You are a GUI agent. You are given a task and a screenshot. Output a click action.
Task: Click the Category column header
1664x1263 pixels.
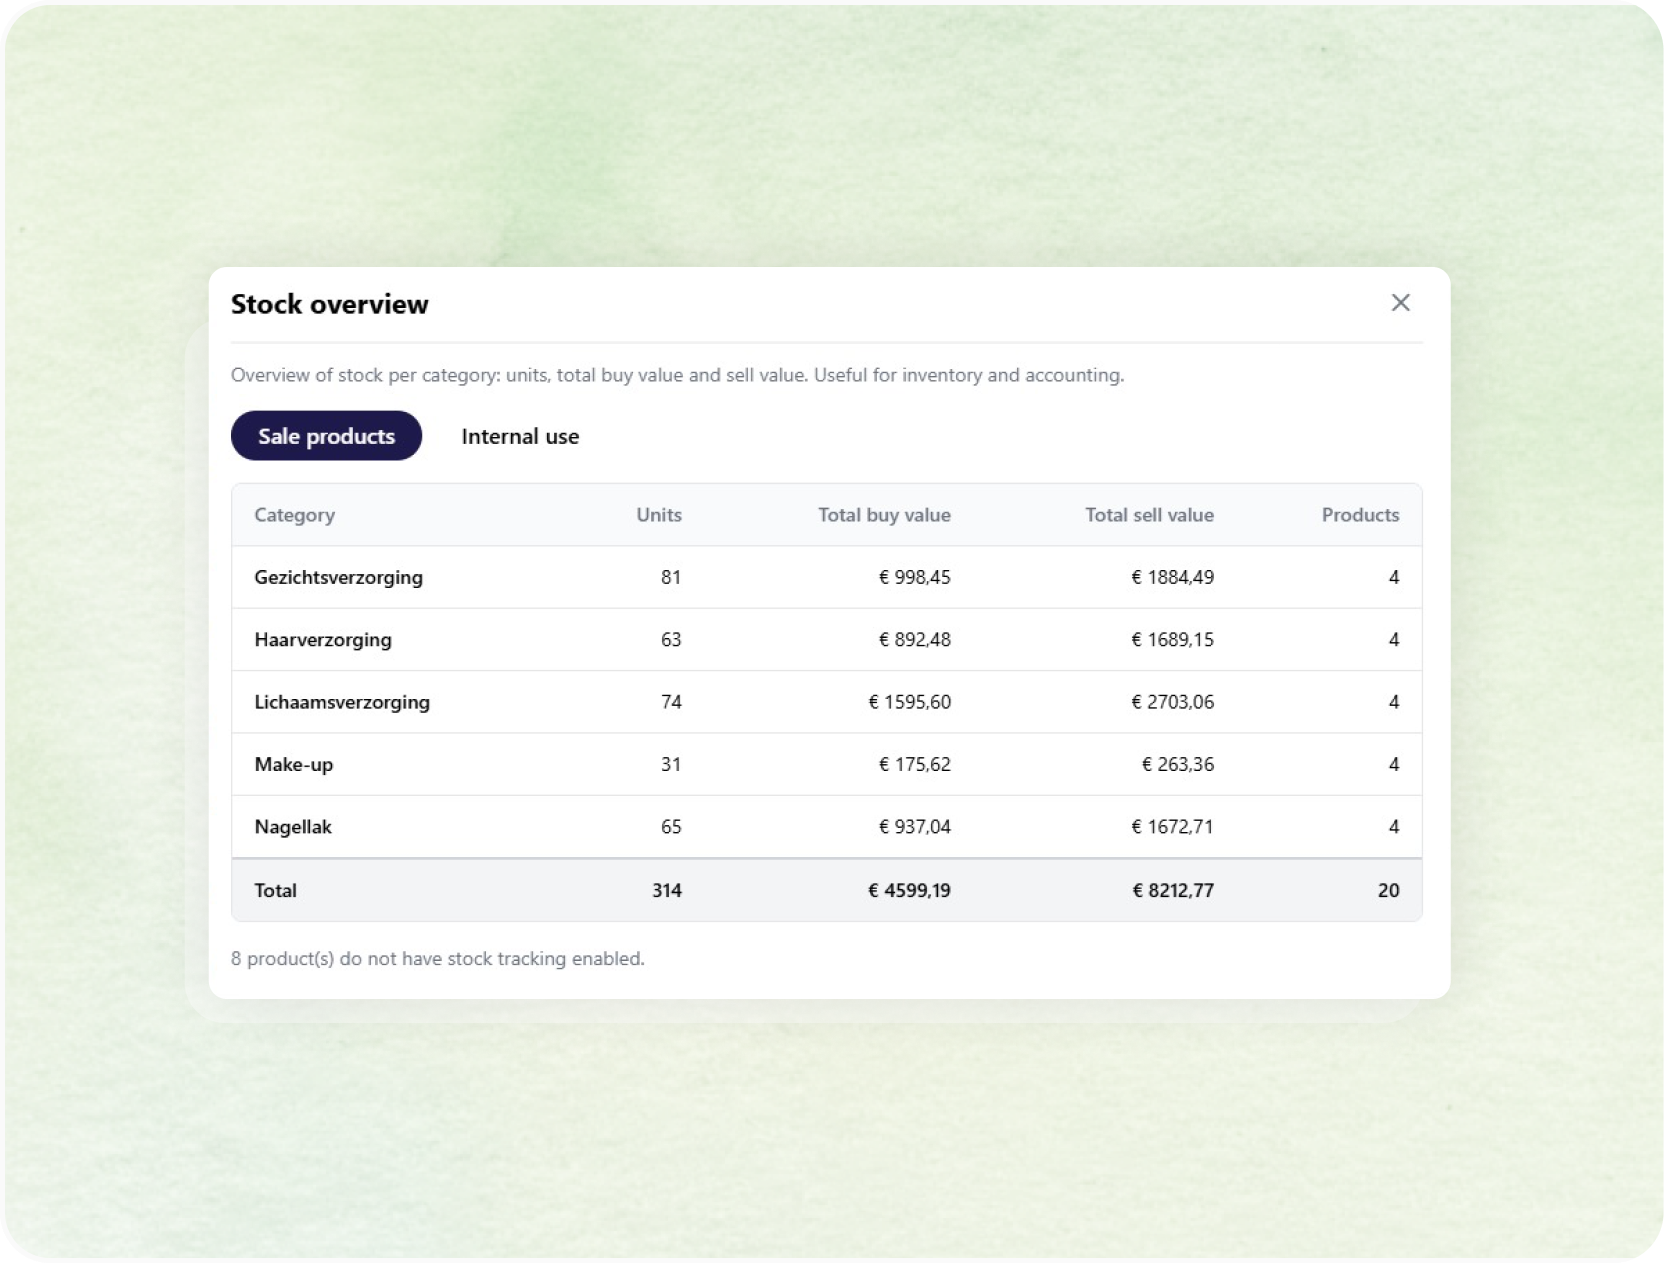(294, 515)
